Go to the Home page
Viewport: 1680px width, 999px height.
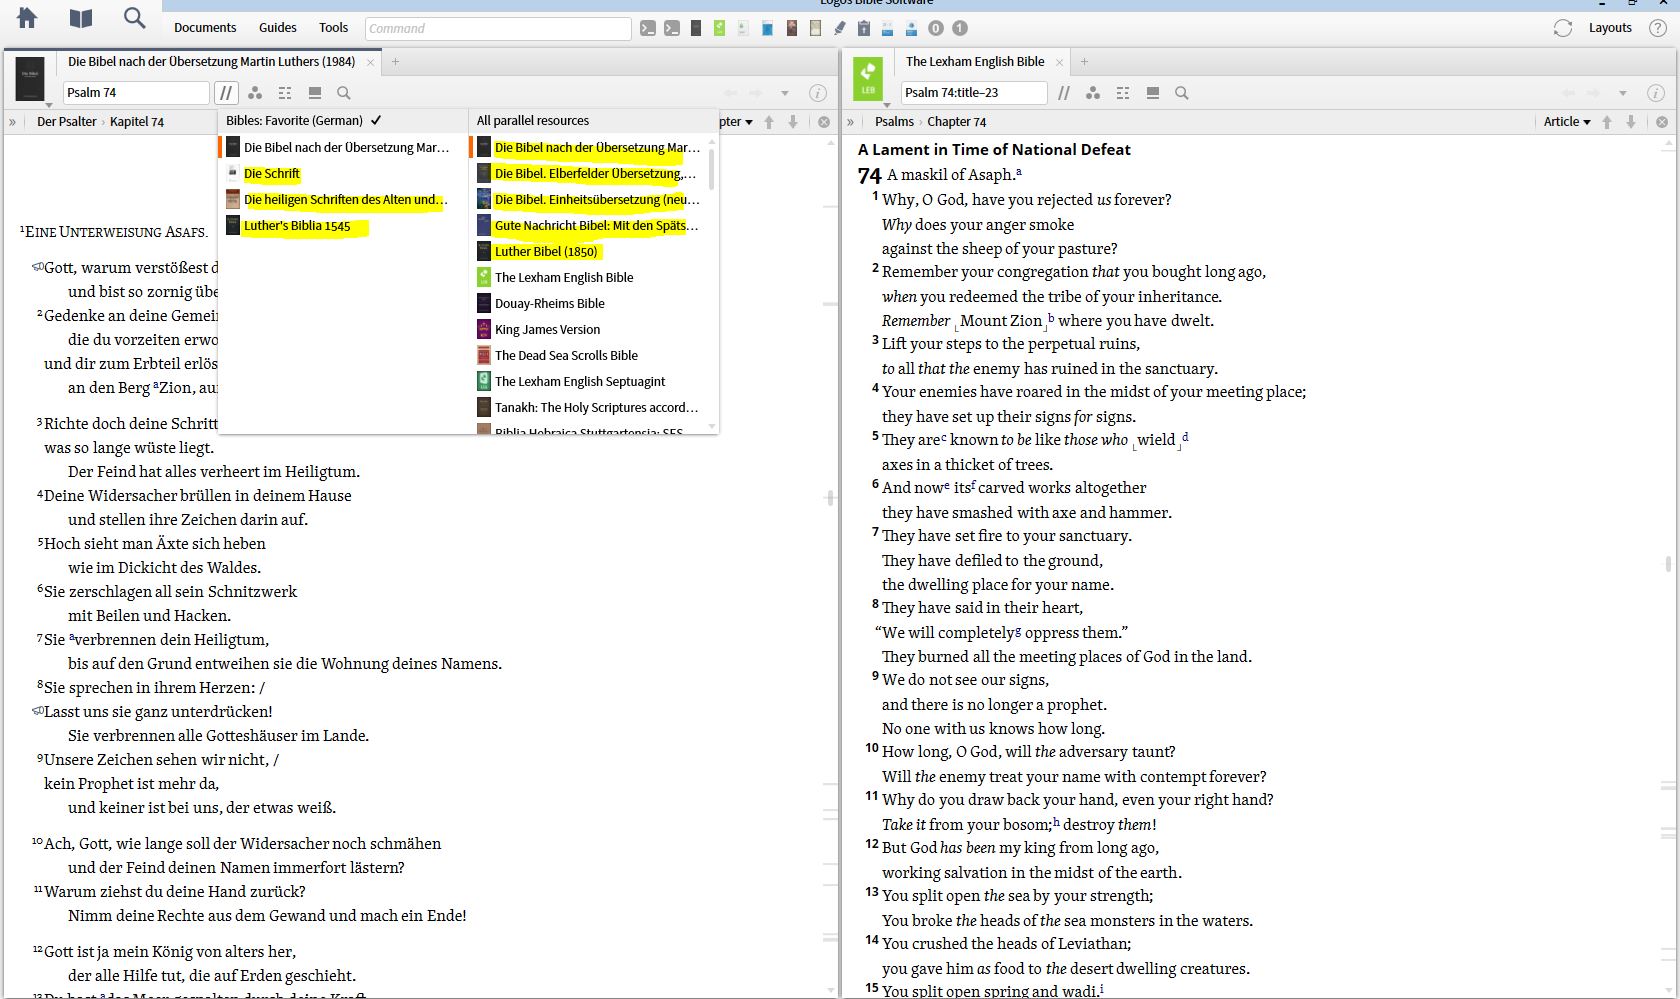click(27, 18)
